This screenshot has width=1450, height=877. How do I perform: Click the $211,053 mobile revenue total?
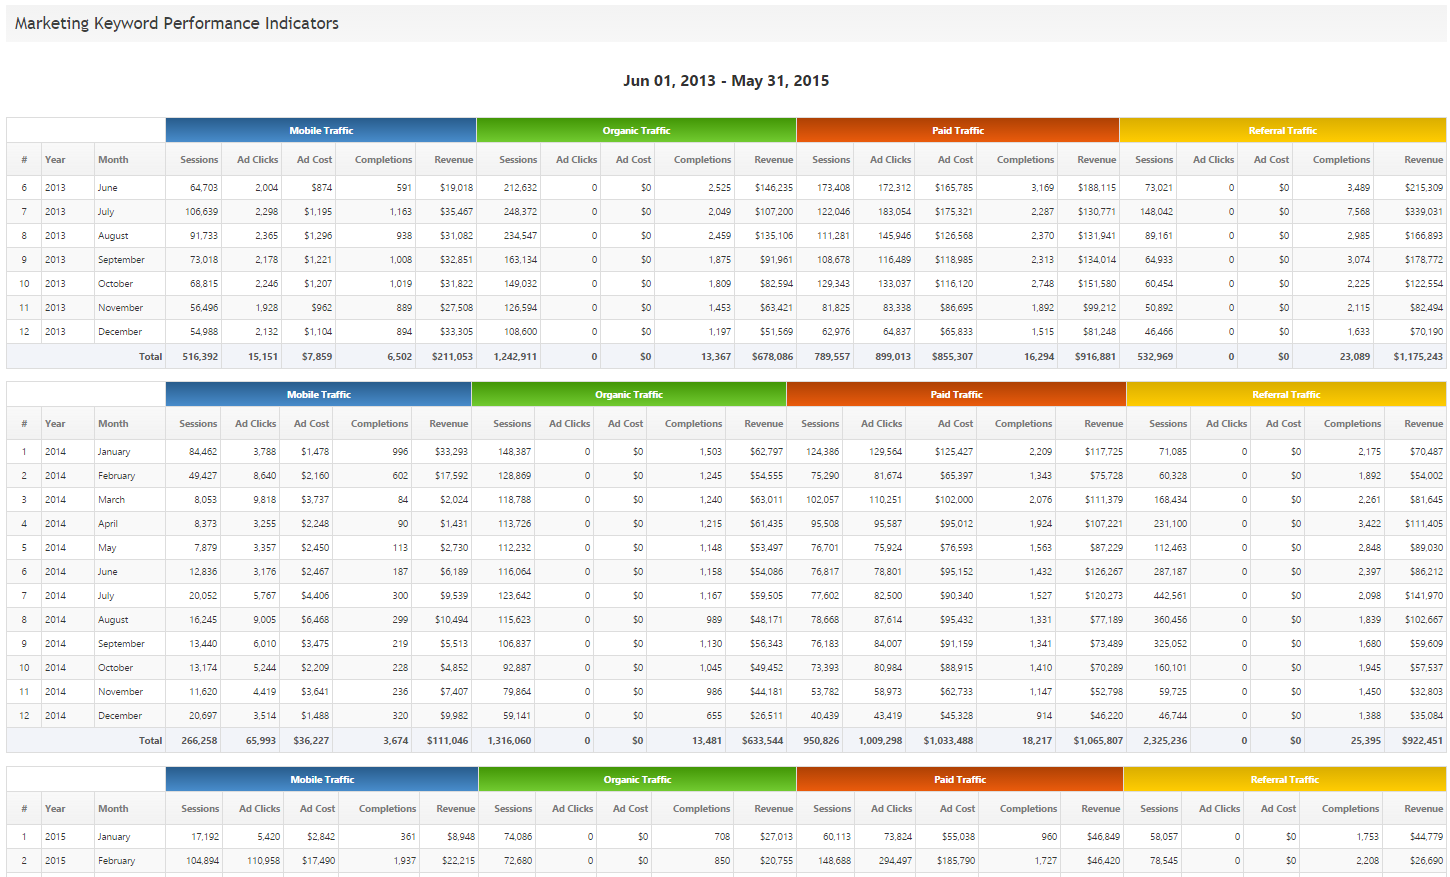[x=452, y=357]
